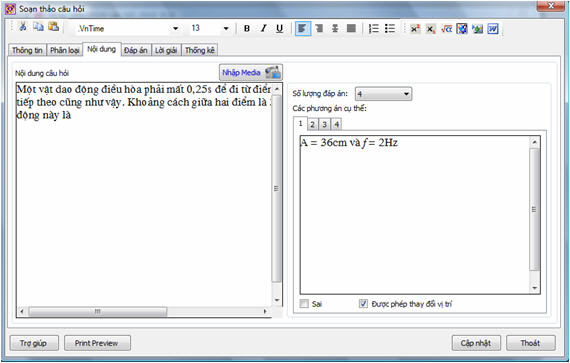Select answer option tab 2

coord(312,125)
